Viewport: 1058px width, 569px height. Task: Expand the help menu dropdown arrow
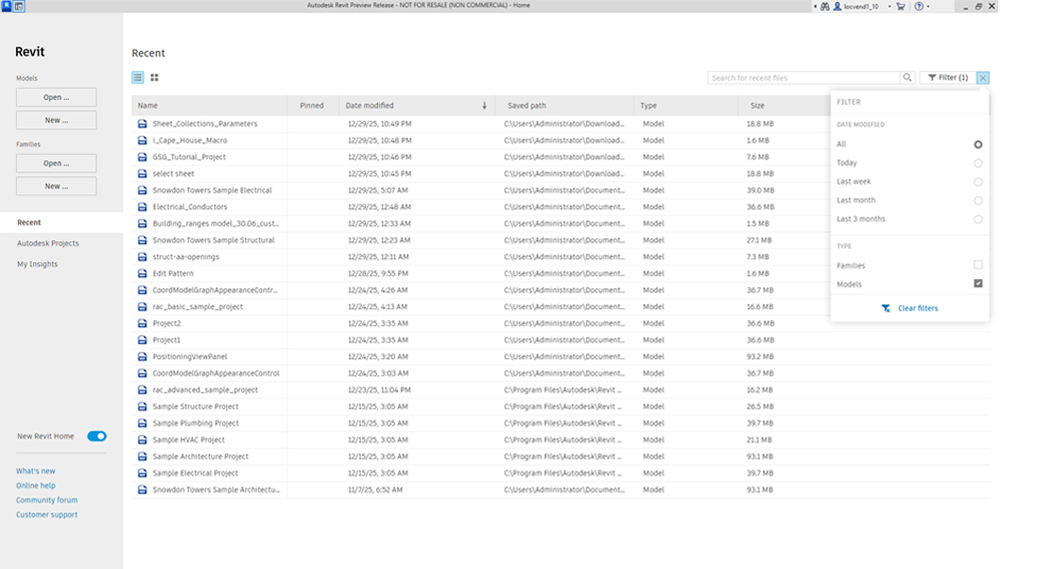928,6
